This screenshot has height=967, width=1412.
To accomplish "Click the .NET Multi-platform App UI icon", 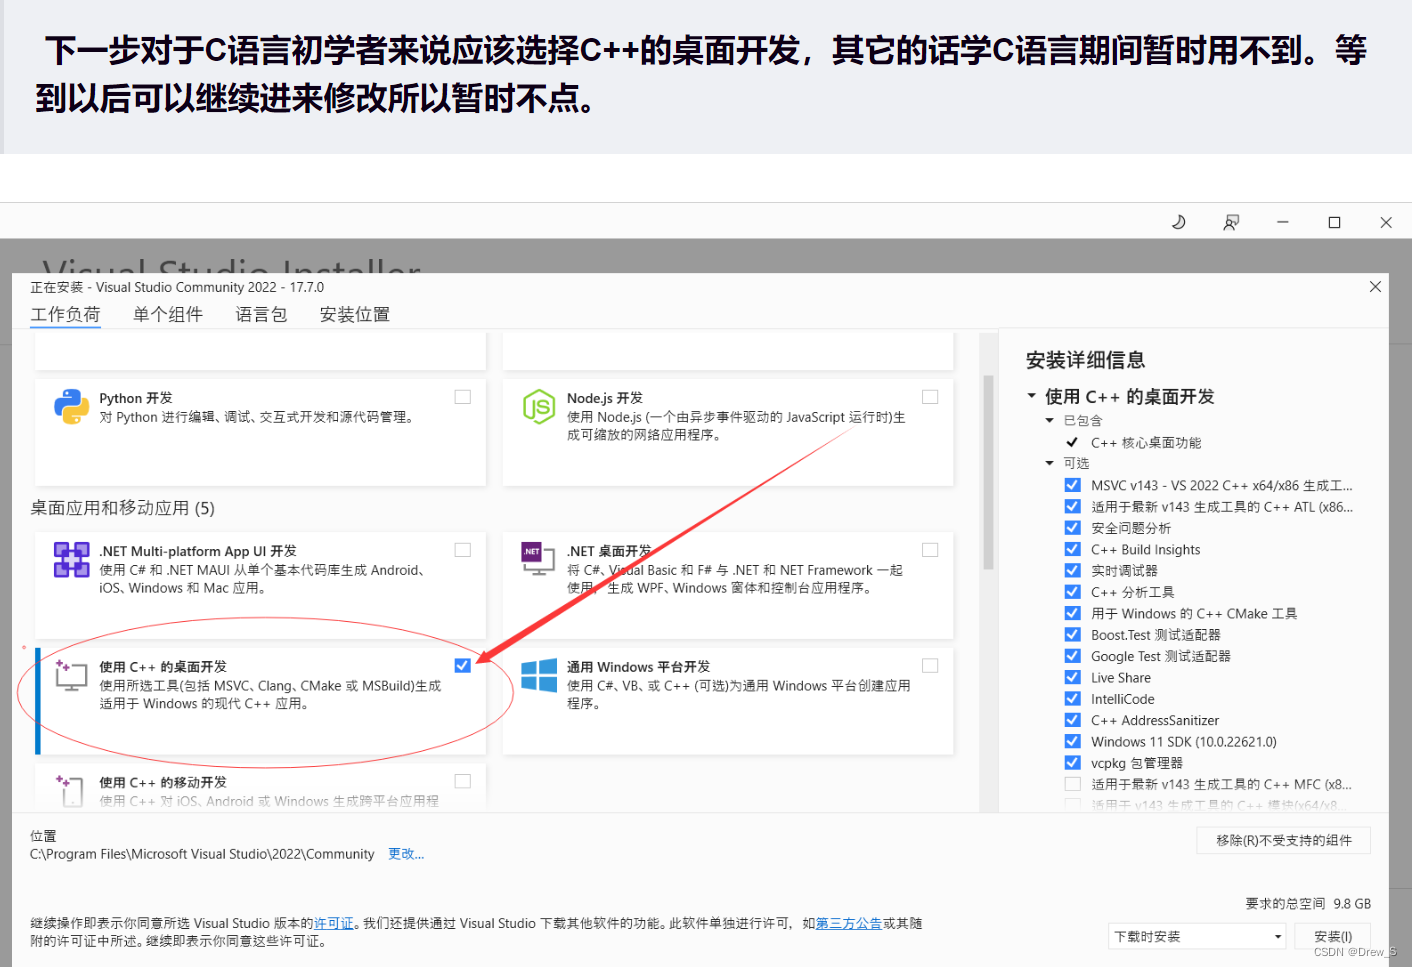I will [x=71, y=560].
